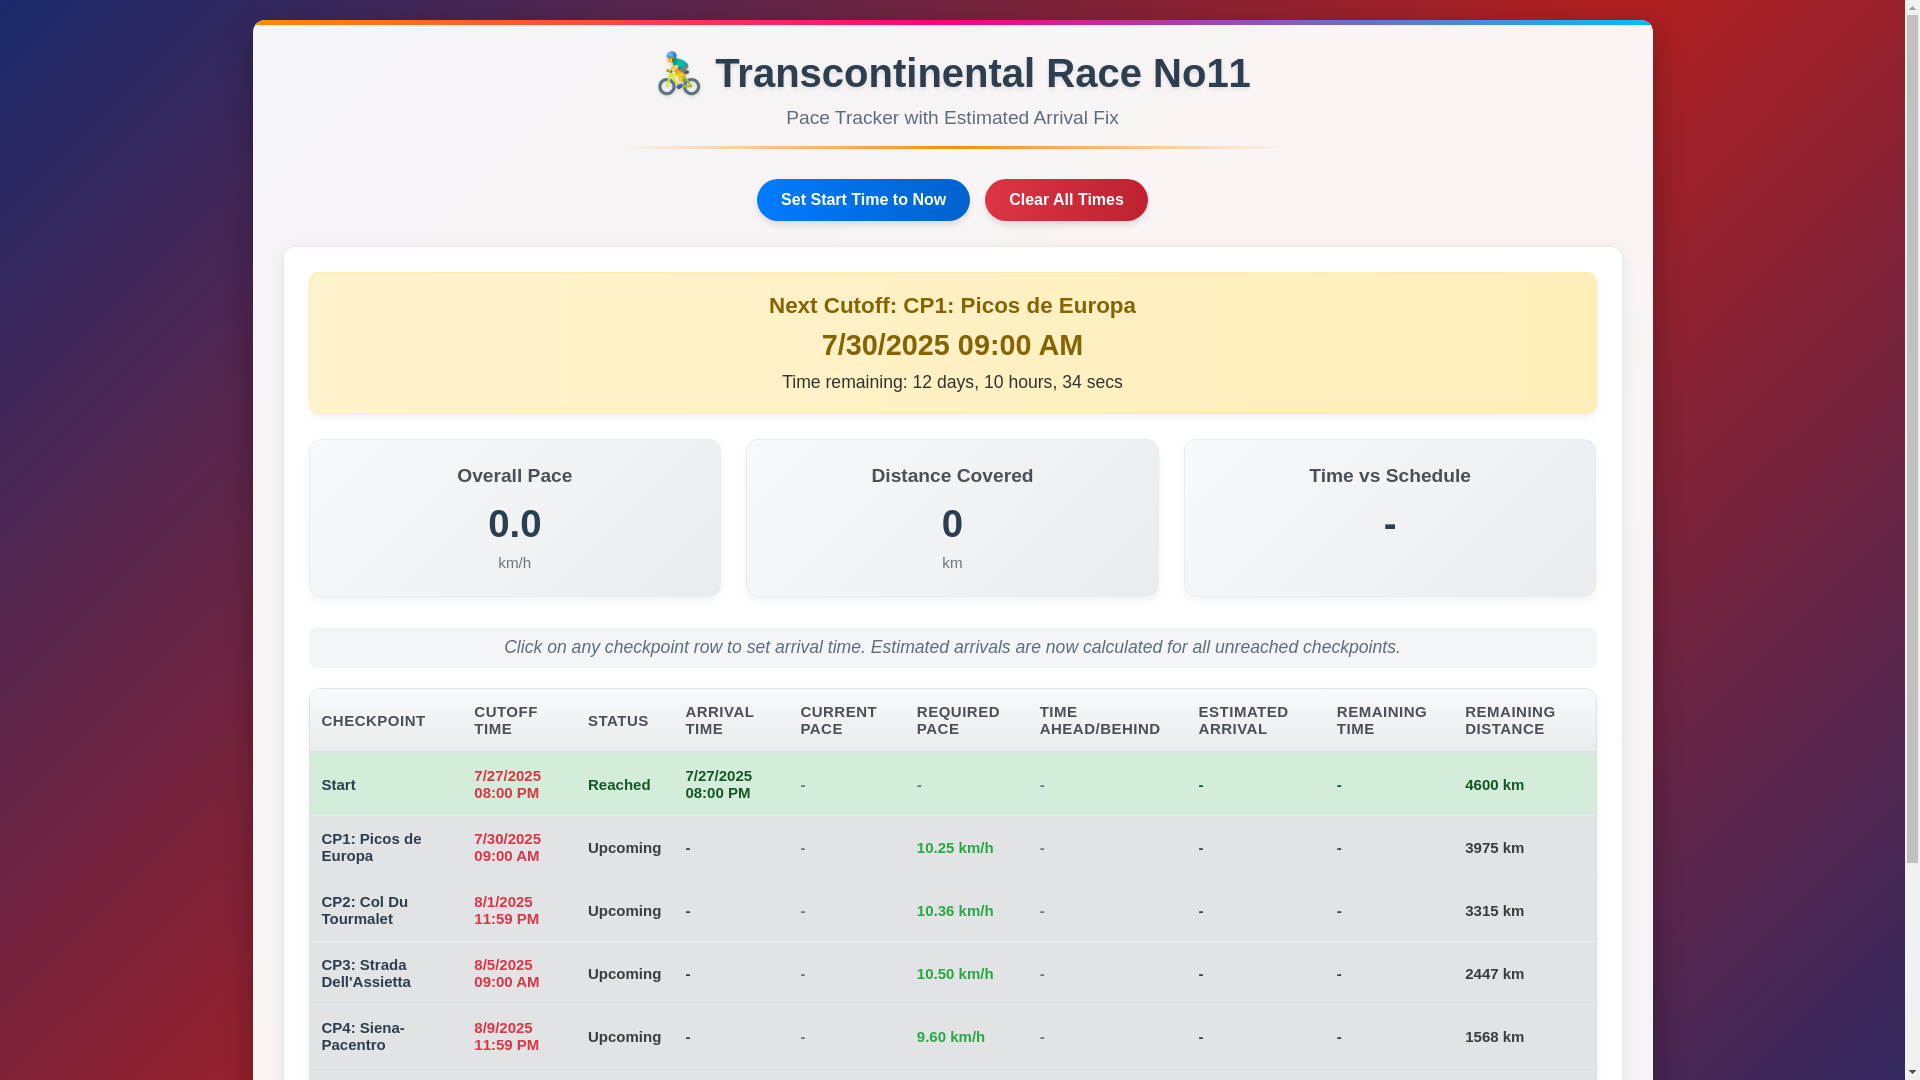Click the Pace Tracker subtitle text
The width and height of the screenshot is (1920, 1080).
pos(952,118)
